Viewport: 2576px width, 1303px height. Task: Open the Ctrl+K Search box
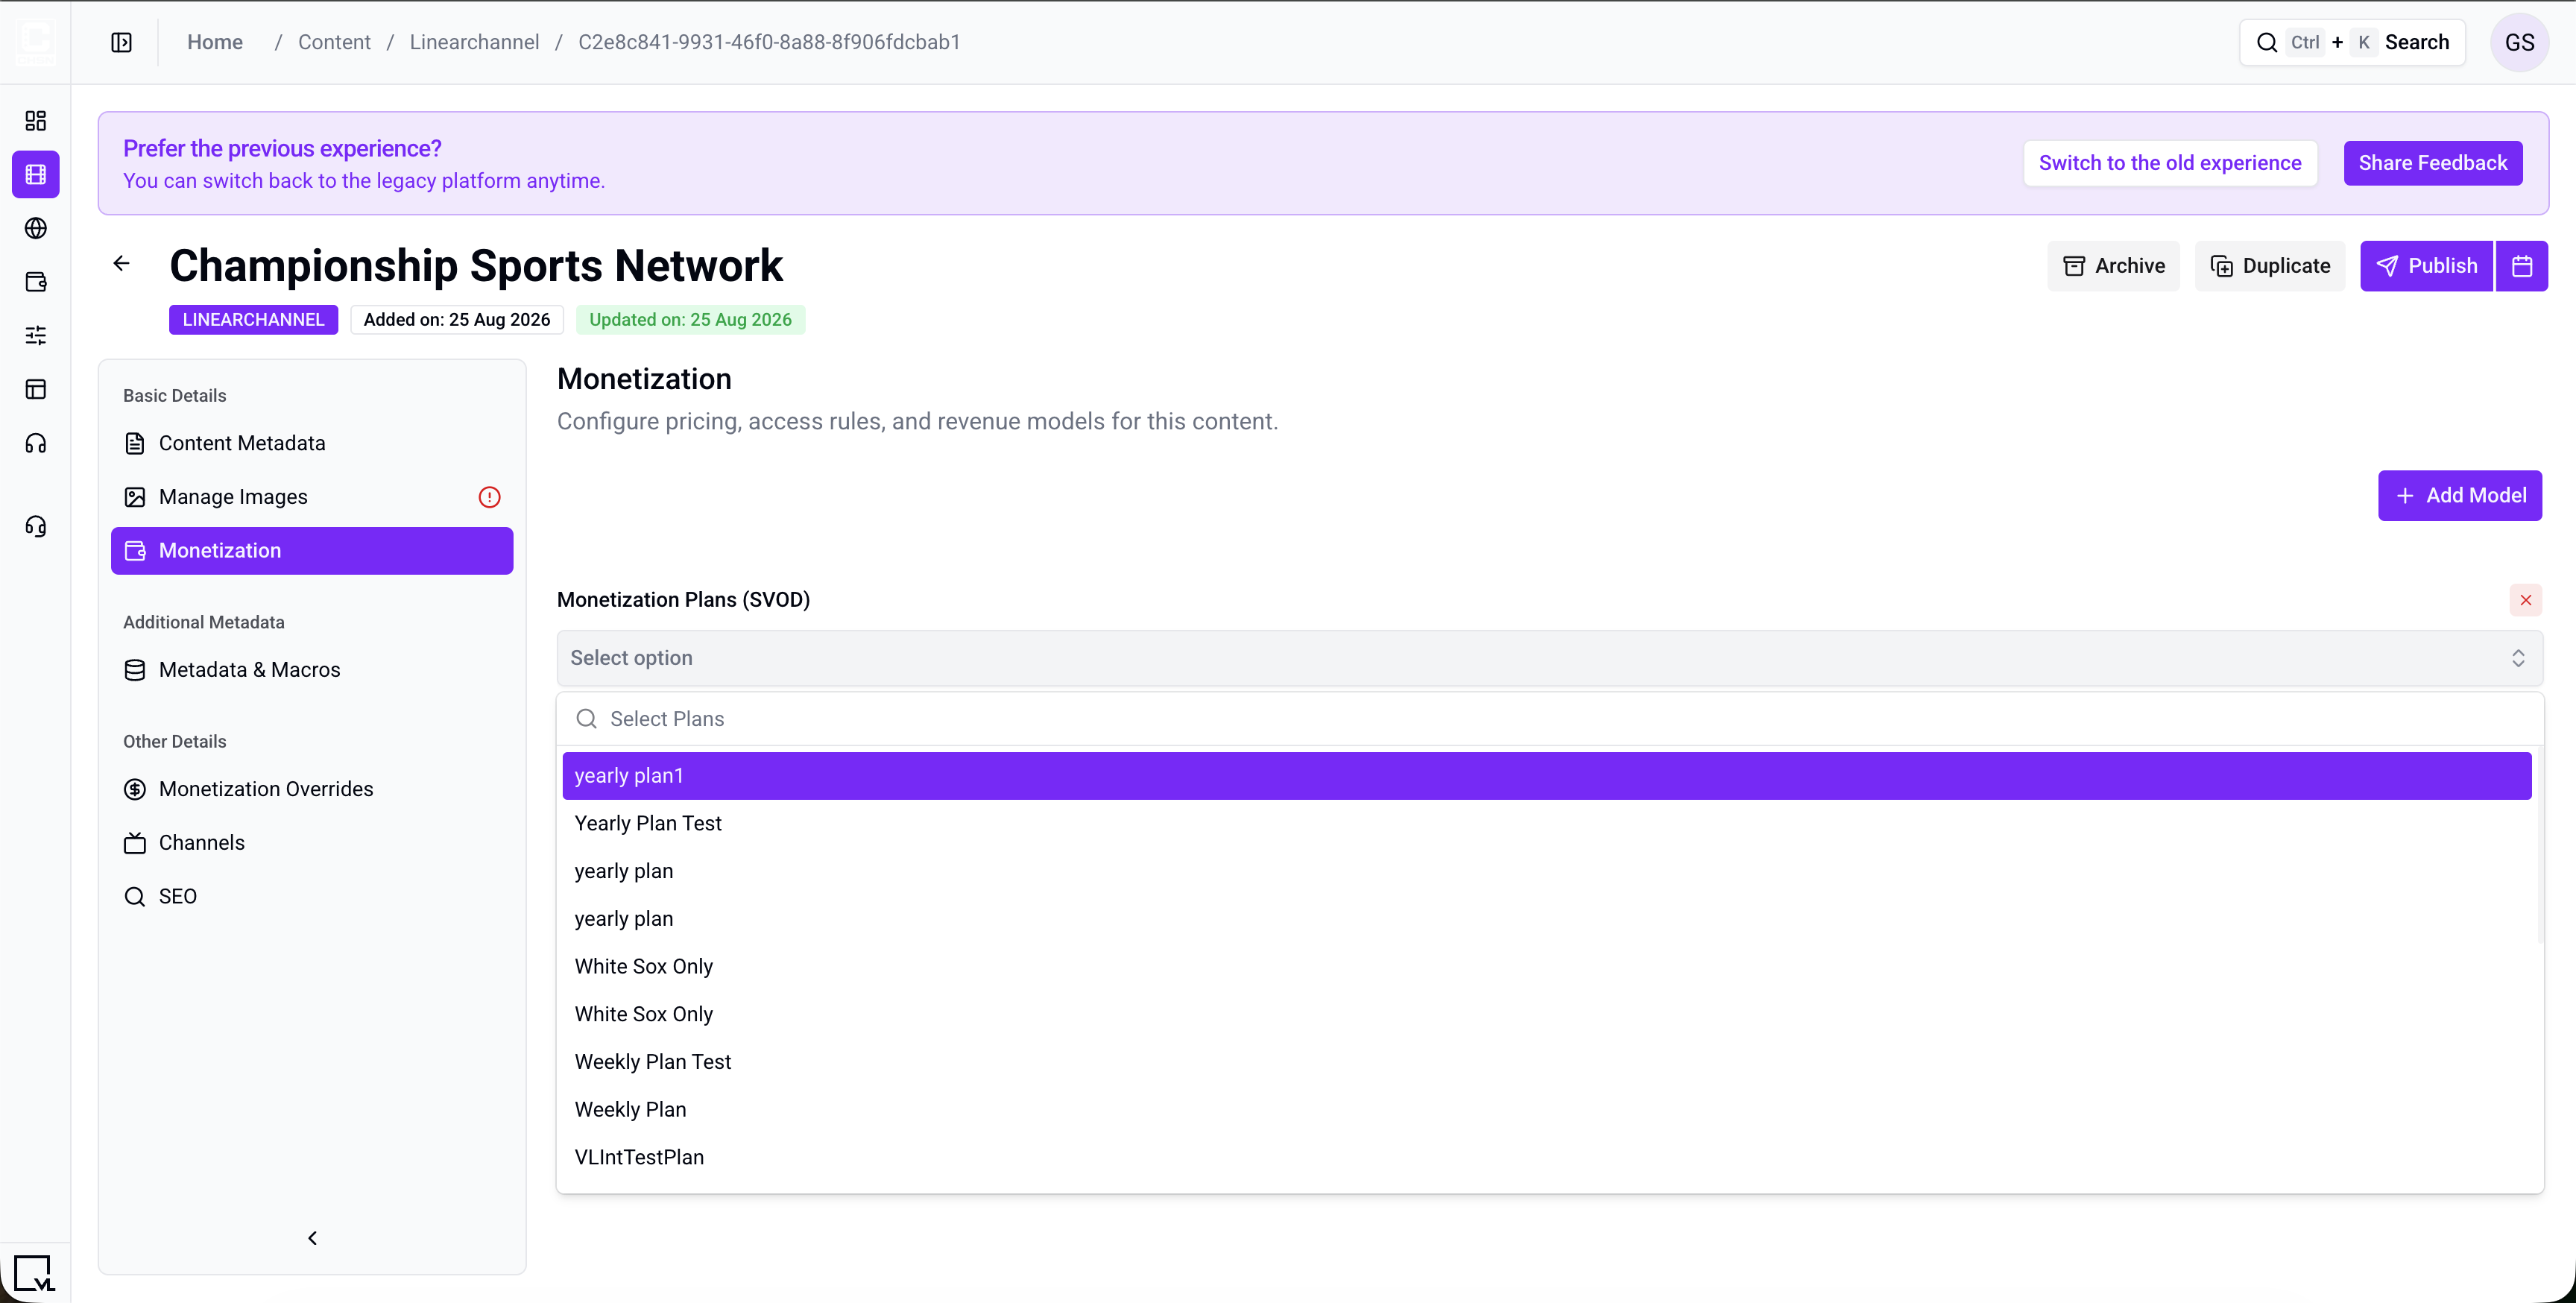click(2352, 42)
